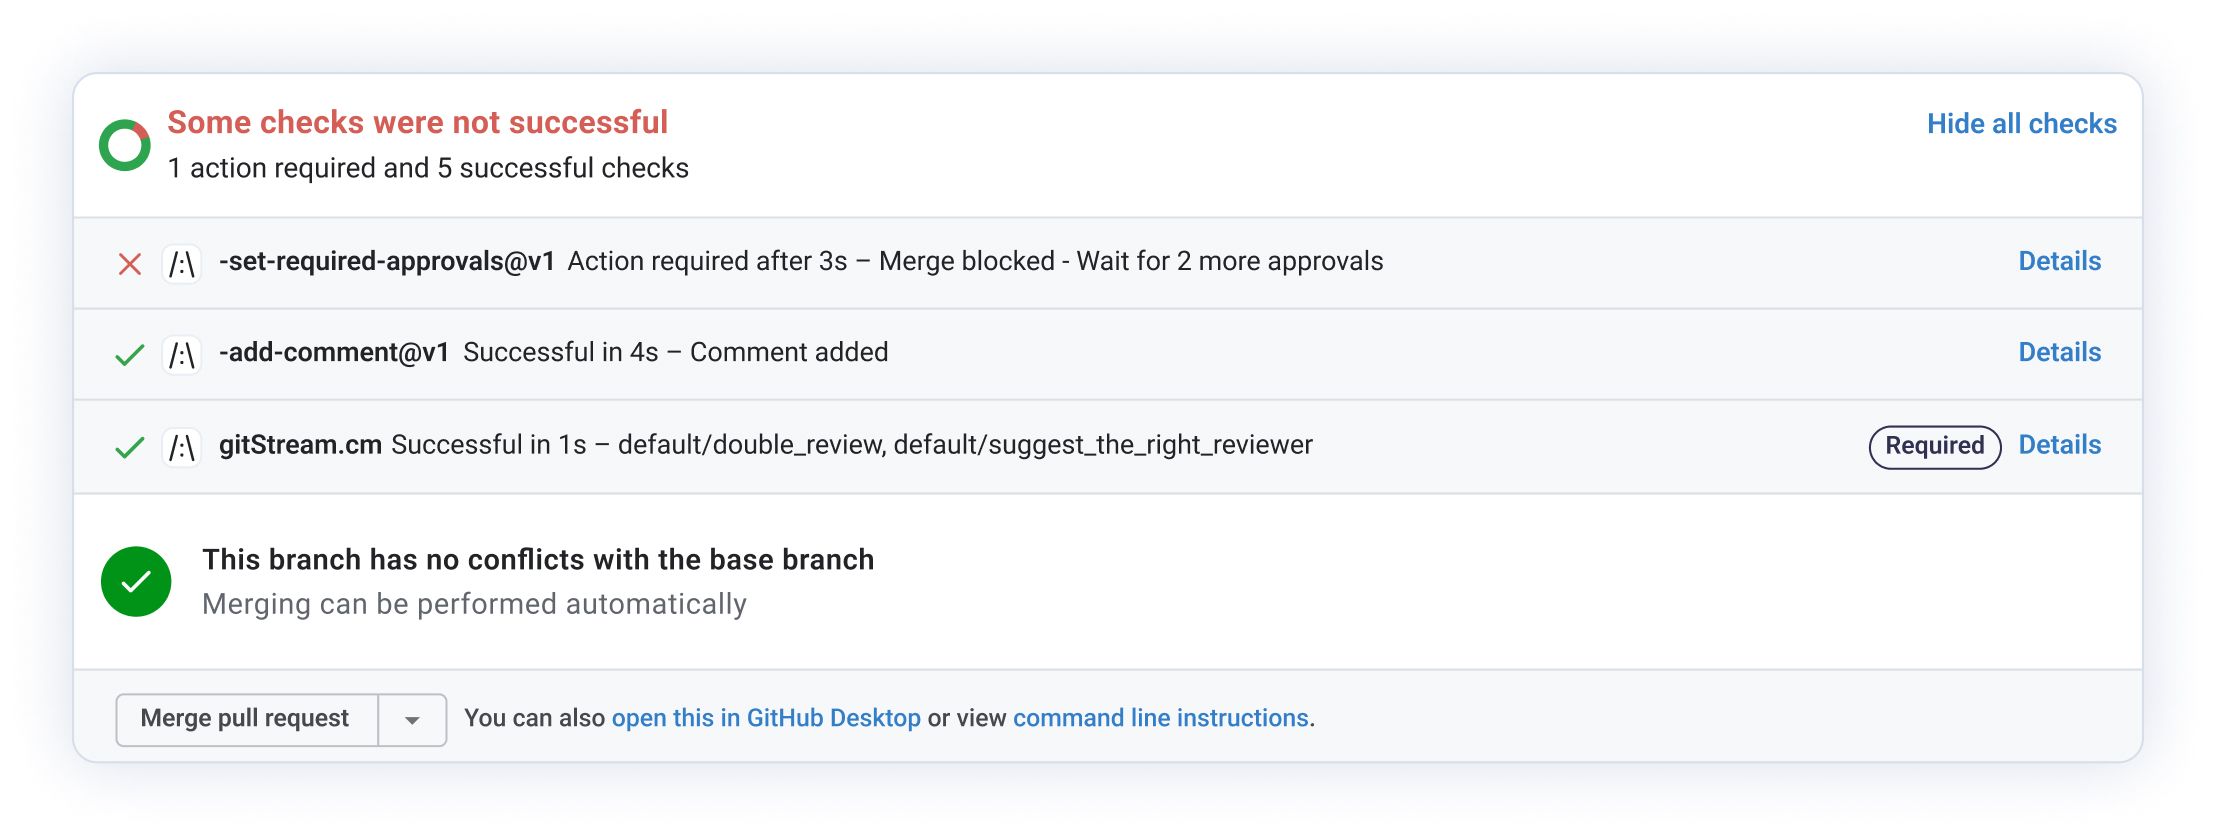Open this in GitHub Desktop link
This screenshot has height=836, width=2216.
coord(766,718)
